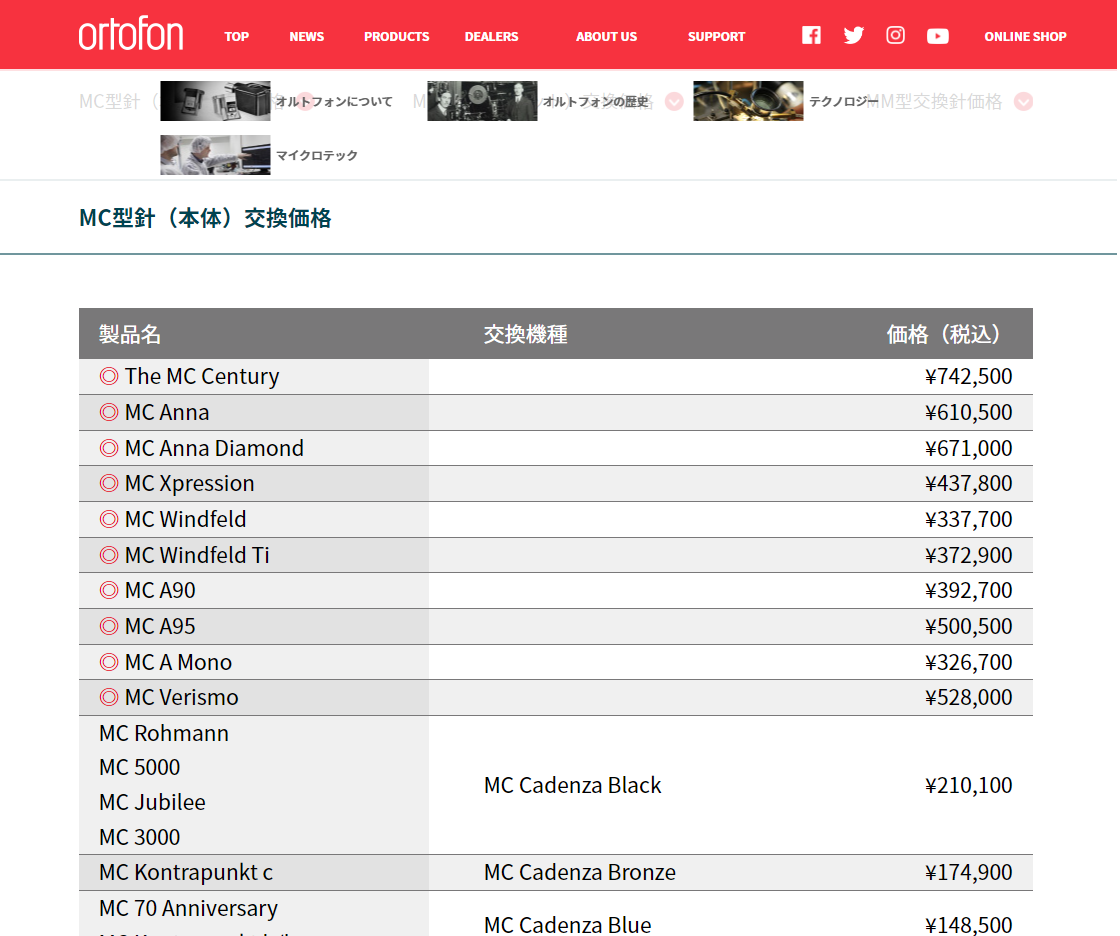The image size is (1120, 936).
Task: Click the 製品名 column header
Action: click(x=129, y=334)
